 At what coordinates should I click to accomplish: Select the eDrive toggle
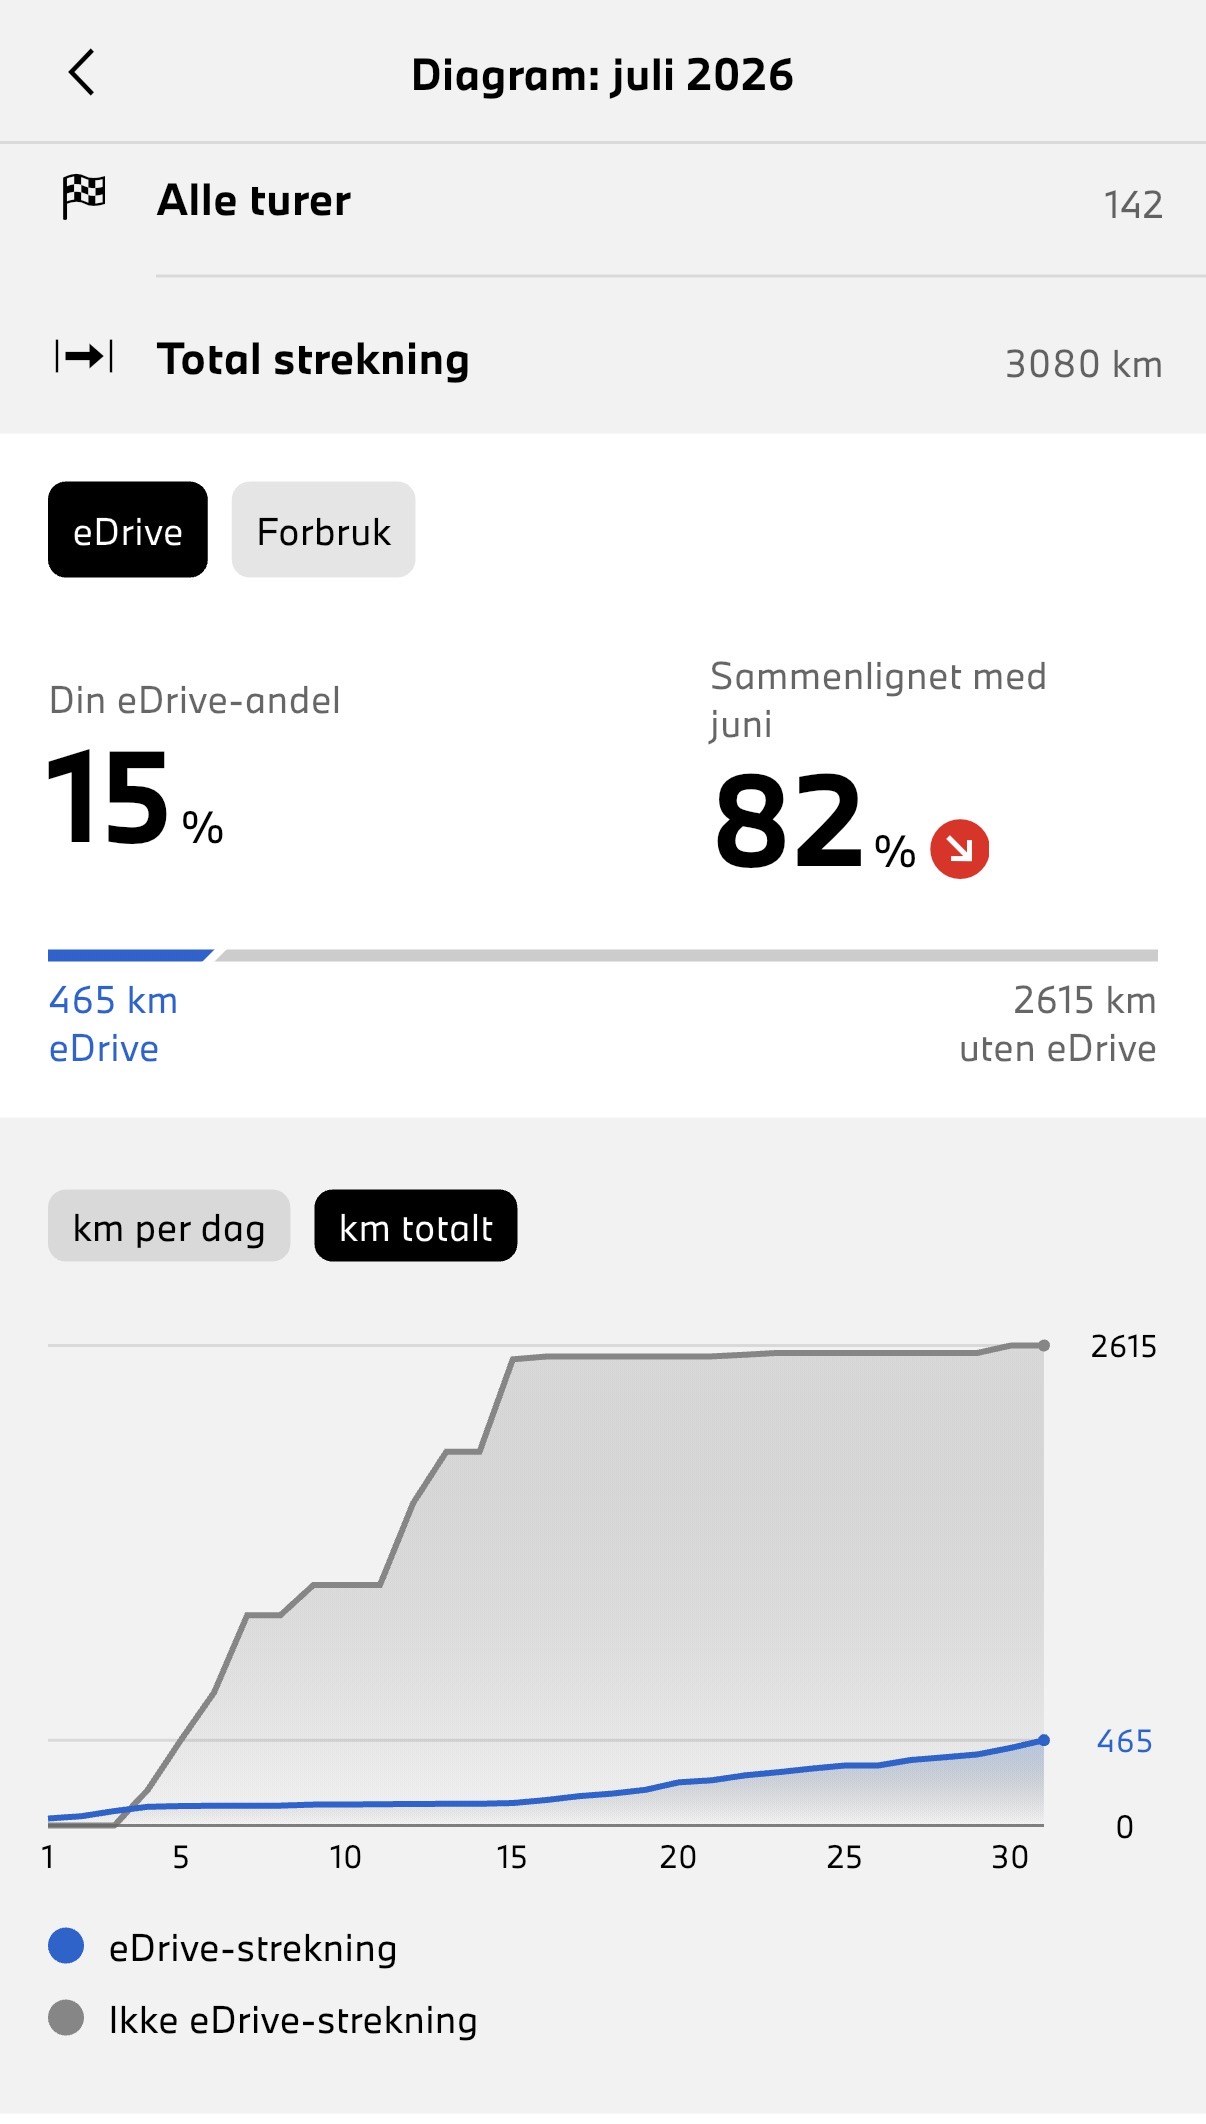128,530
